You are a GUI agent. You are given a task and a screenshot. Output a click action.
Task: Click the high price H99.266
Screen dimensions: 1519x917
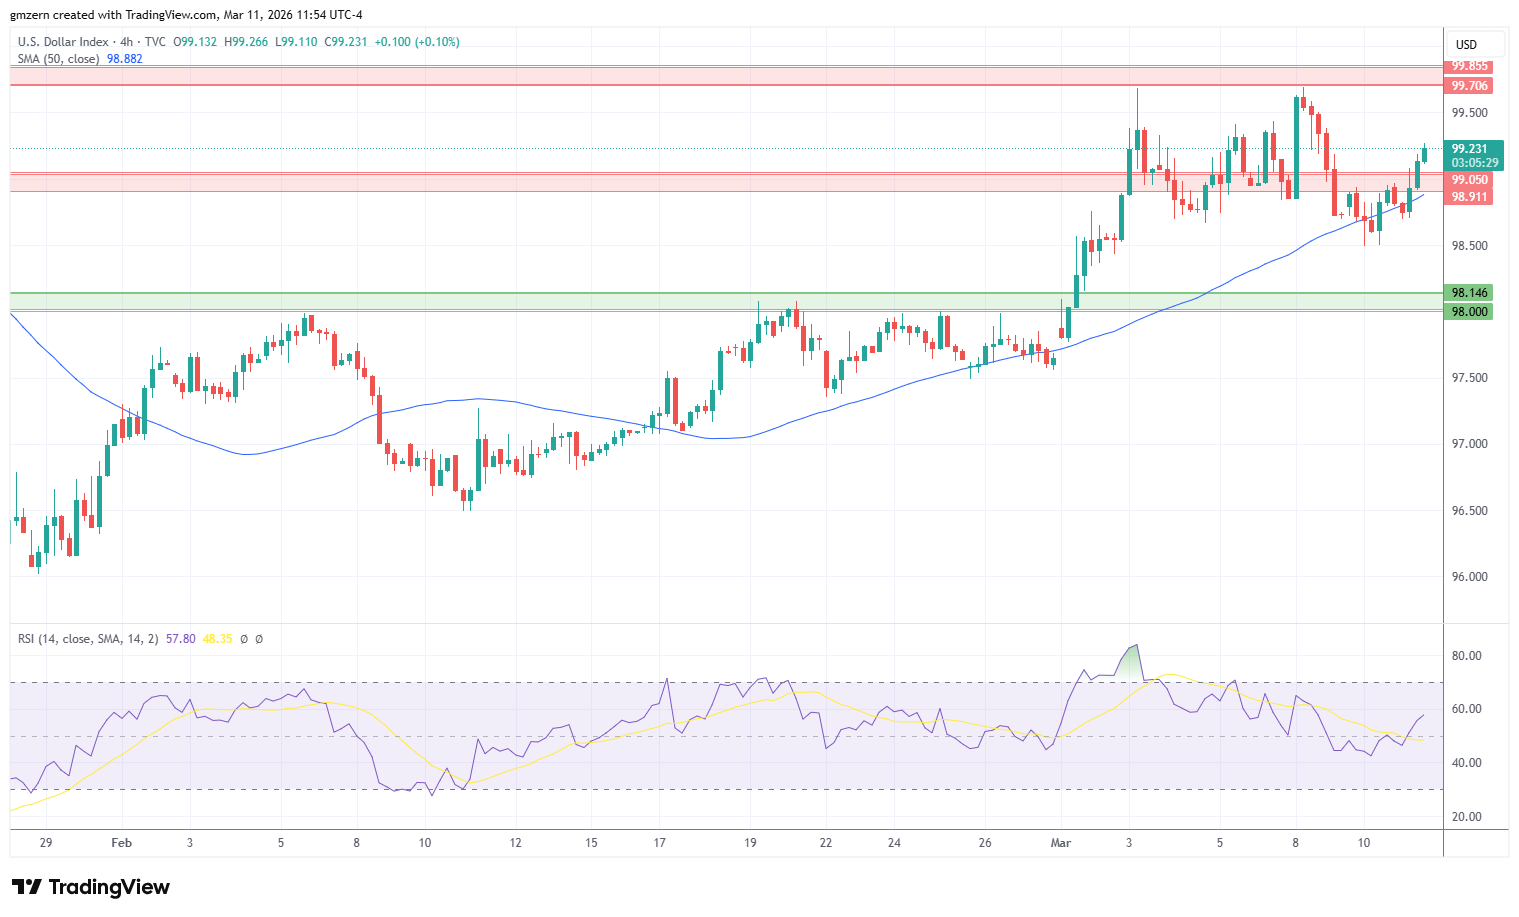pyautogui.click(x=246, y=42)
